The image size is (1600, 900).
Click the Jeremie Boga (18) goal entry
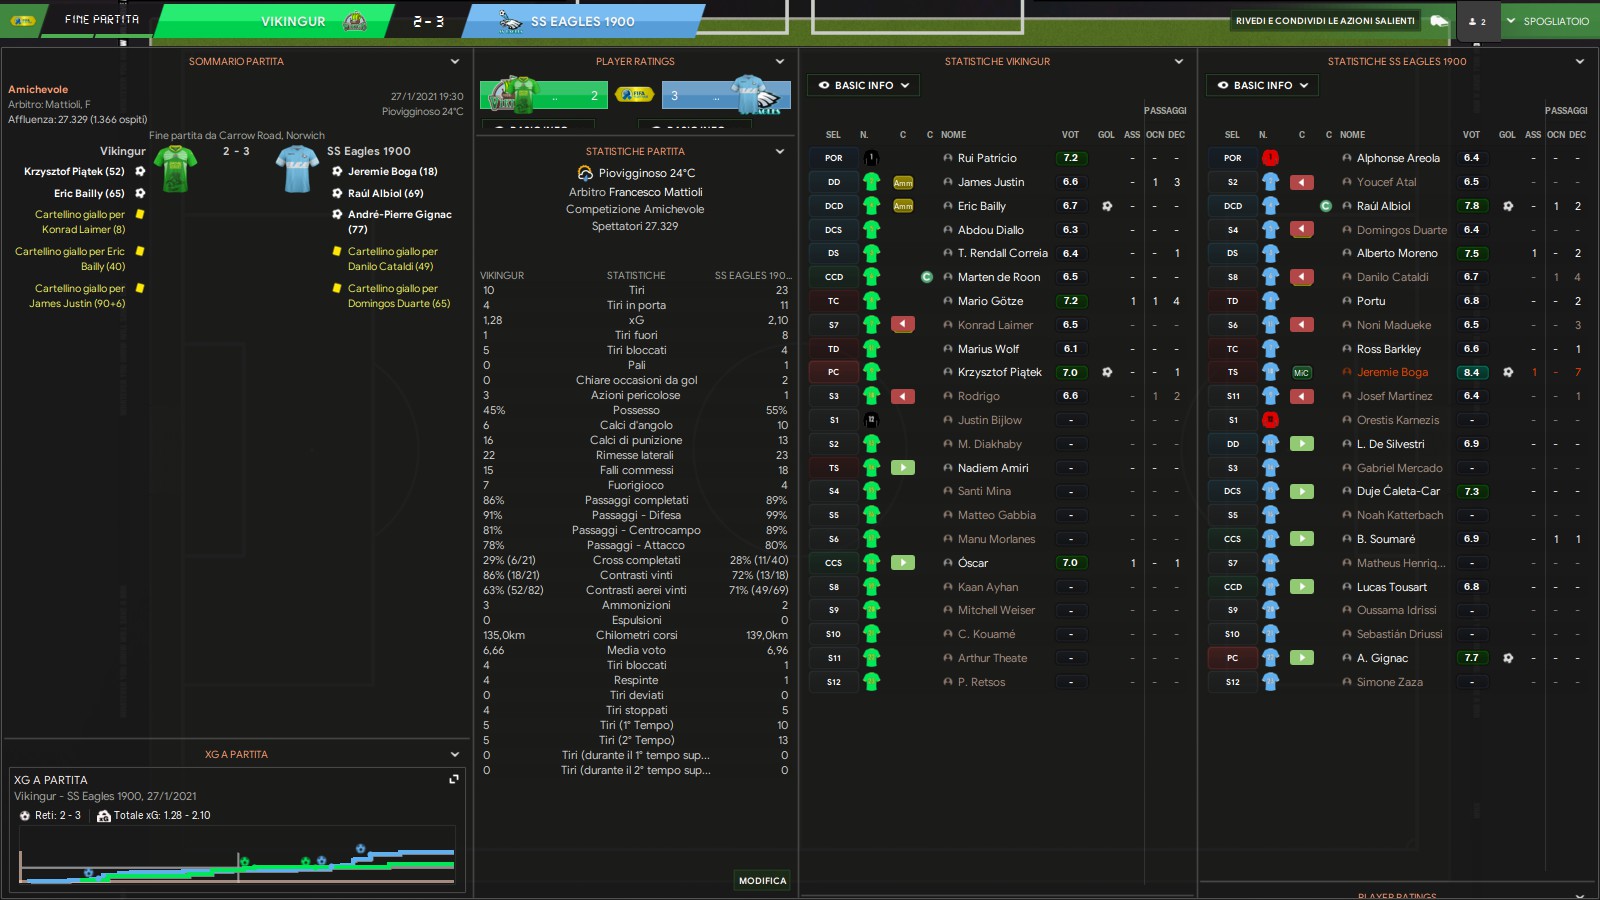click(x=392, y=171)
